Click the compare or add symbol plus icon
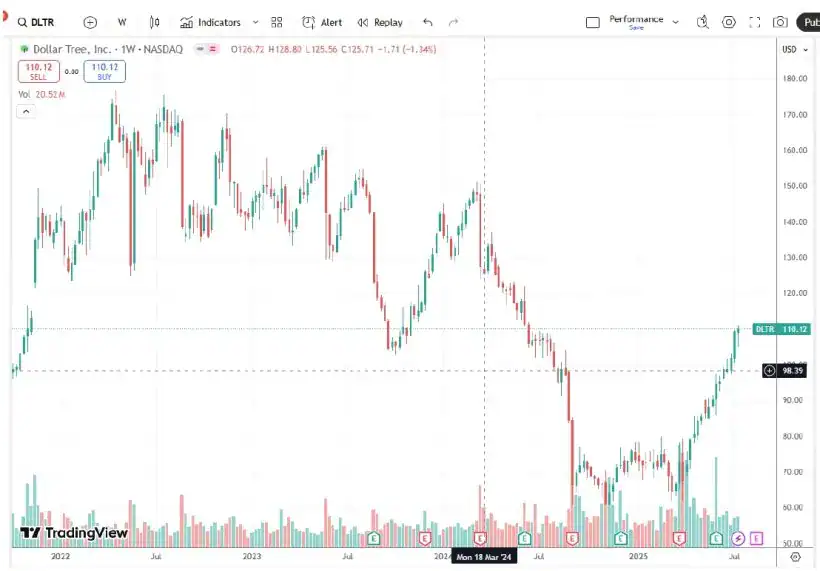820x571 pixels. coord(91,22)
